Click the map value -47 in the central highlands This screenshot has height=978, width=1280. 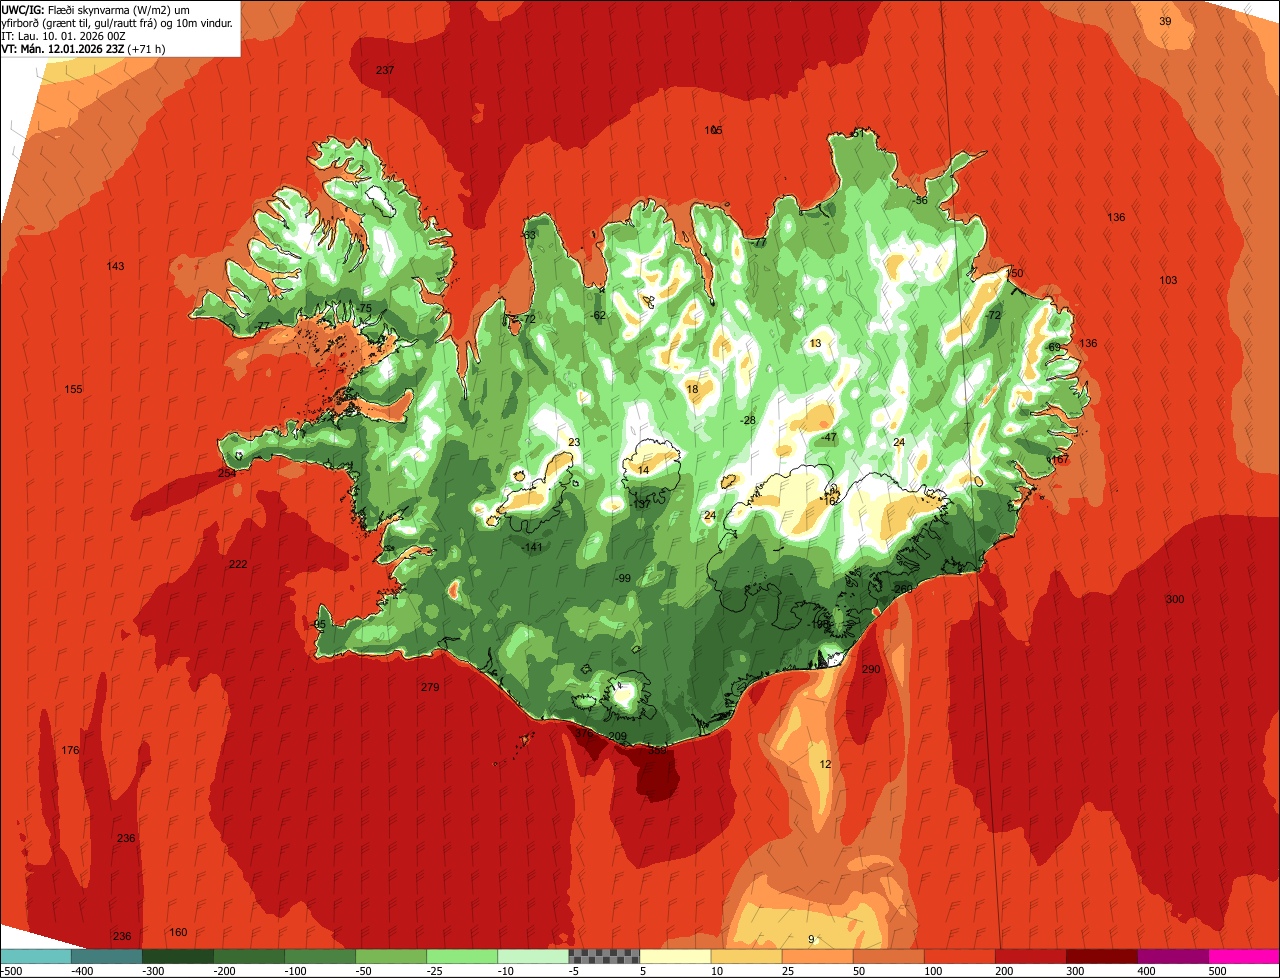pos(828,438)
